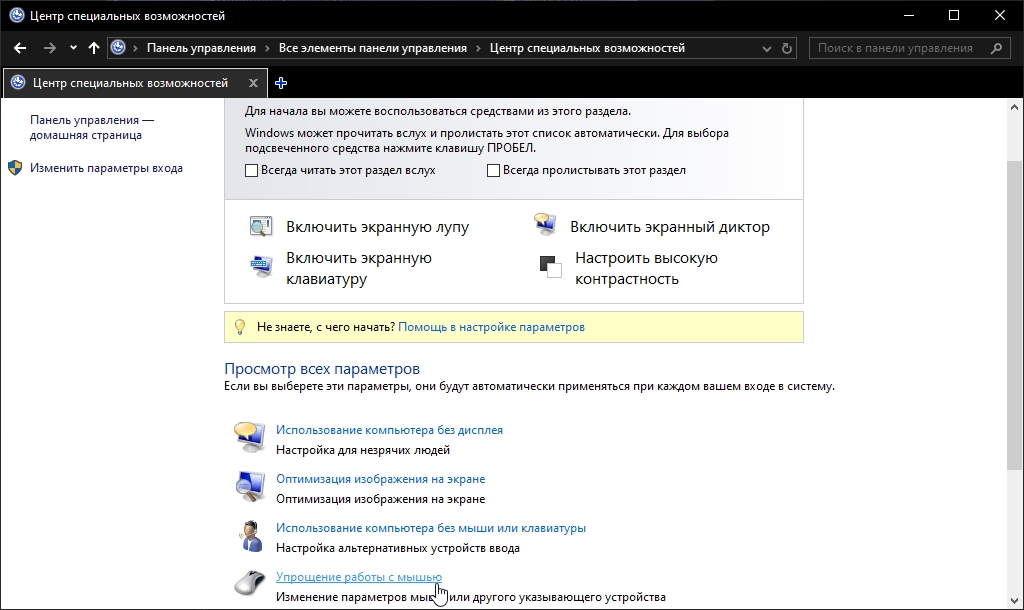Screen dimensions: 1024x610
Task: Click text 'Настройка для незрячих людей'
Action: 362,450
